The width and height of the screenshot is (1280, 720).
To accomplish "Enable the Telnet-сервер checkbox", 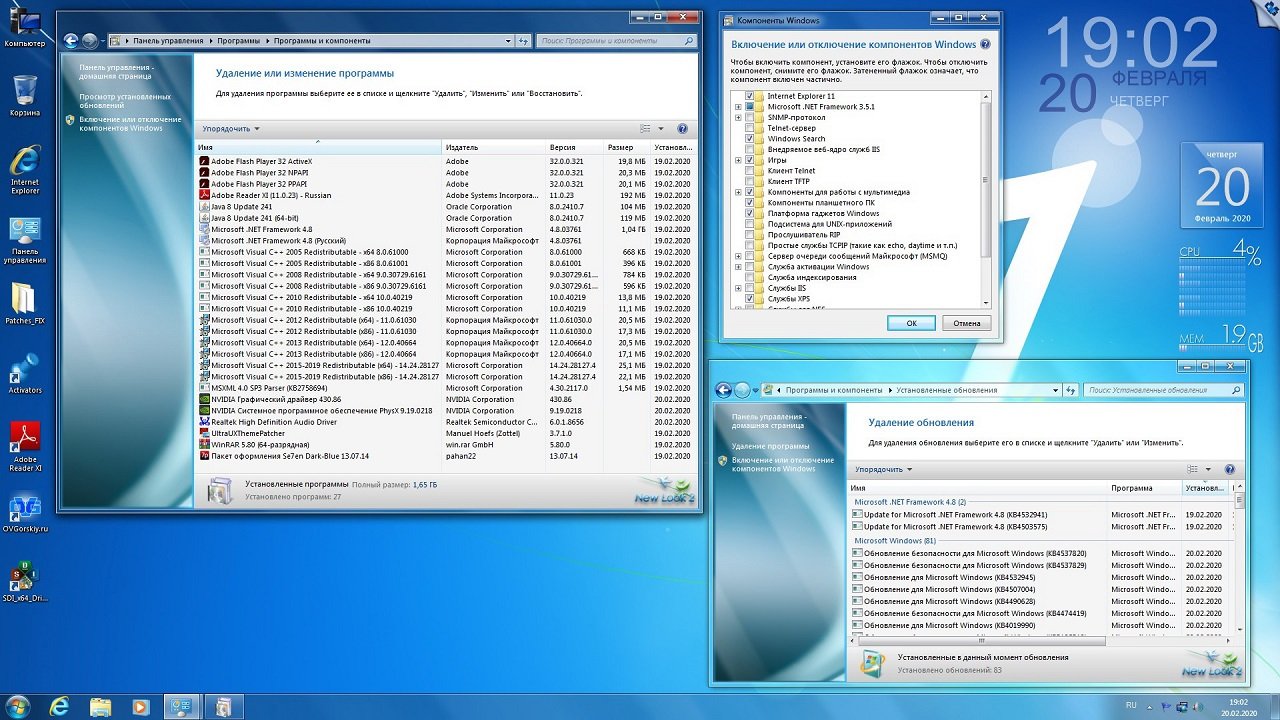I will pos(749,128).
